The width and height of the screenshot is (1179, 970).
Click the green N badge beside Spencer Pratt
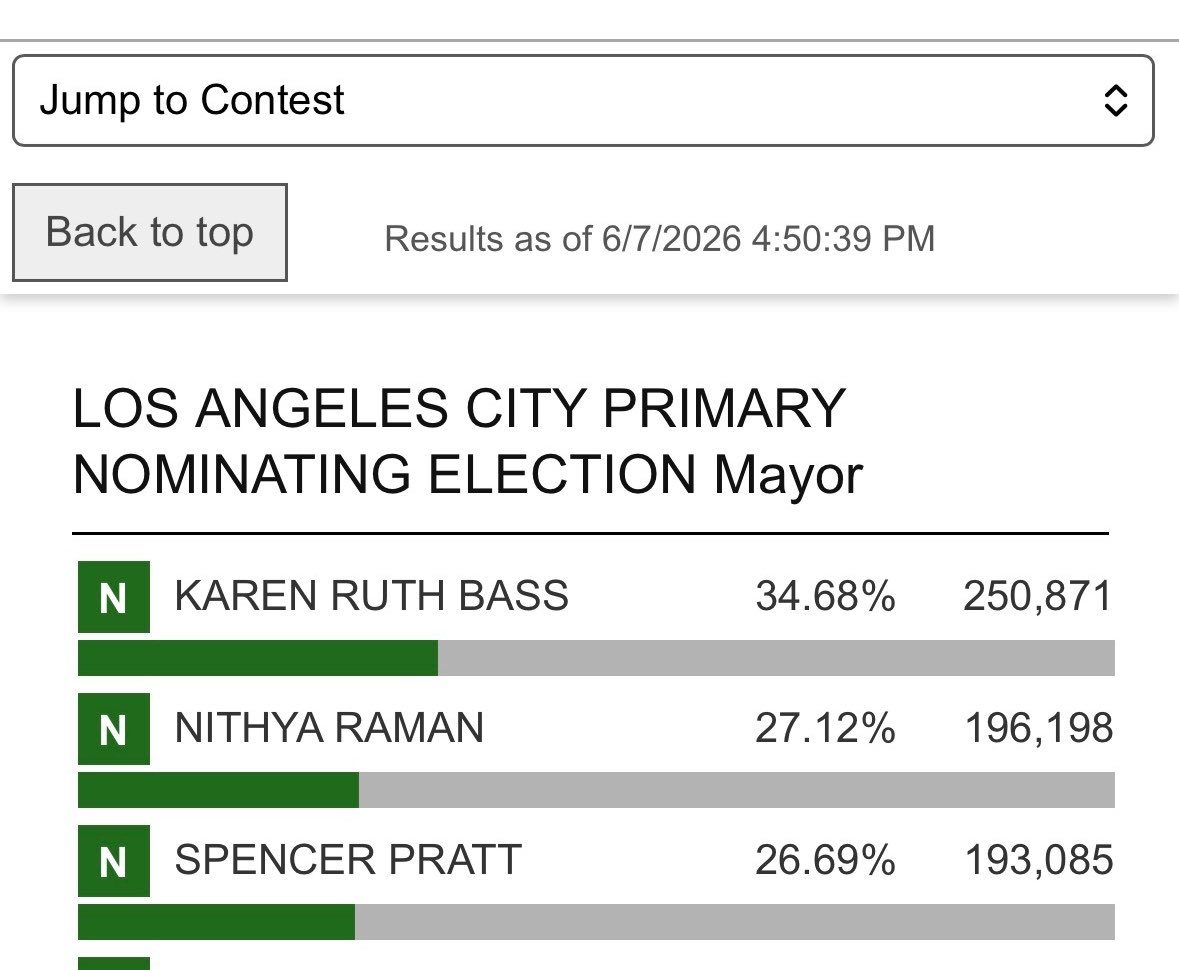pyautogui.click(x=114, y=861)
